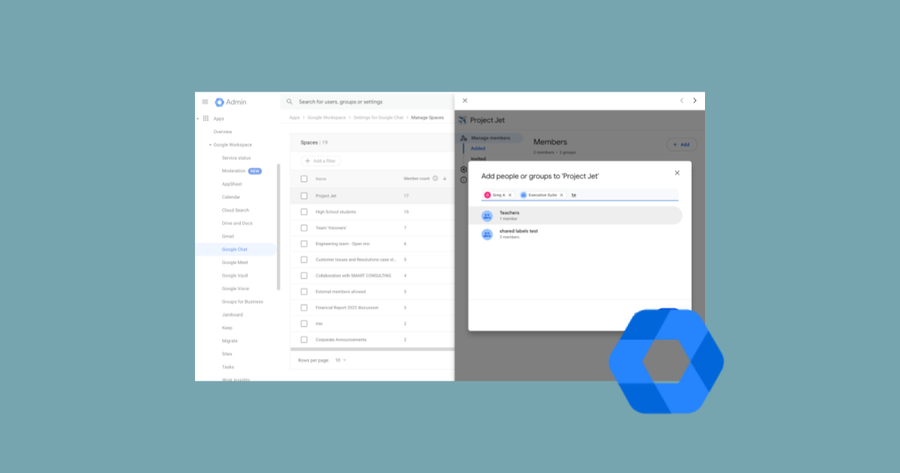
Task: Check Customer Issues and Resolutions checkbox
Action: 304,259
